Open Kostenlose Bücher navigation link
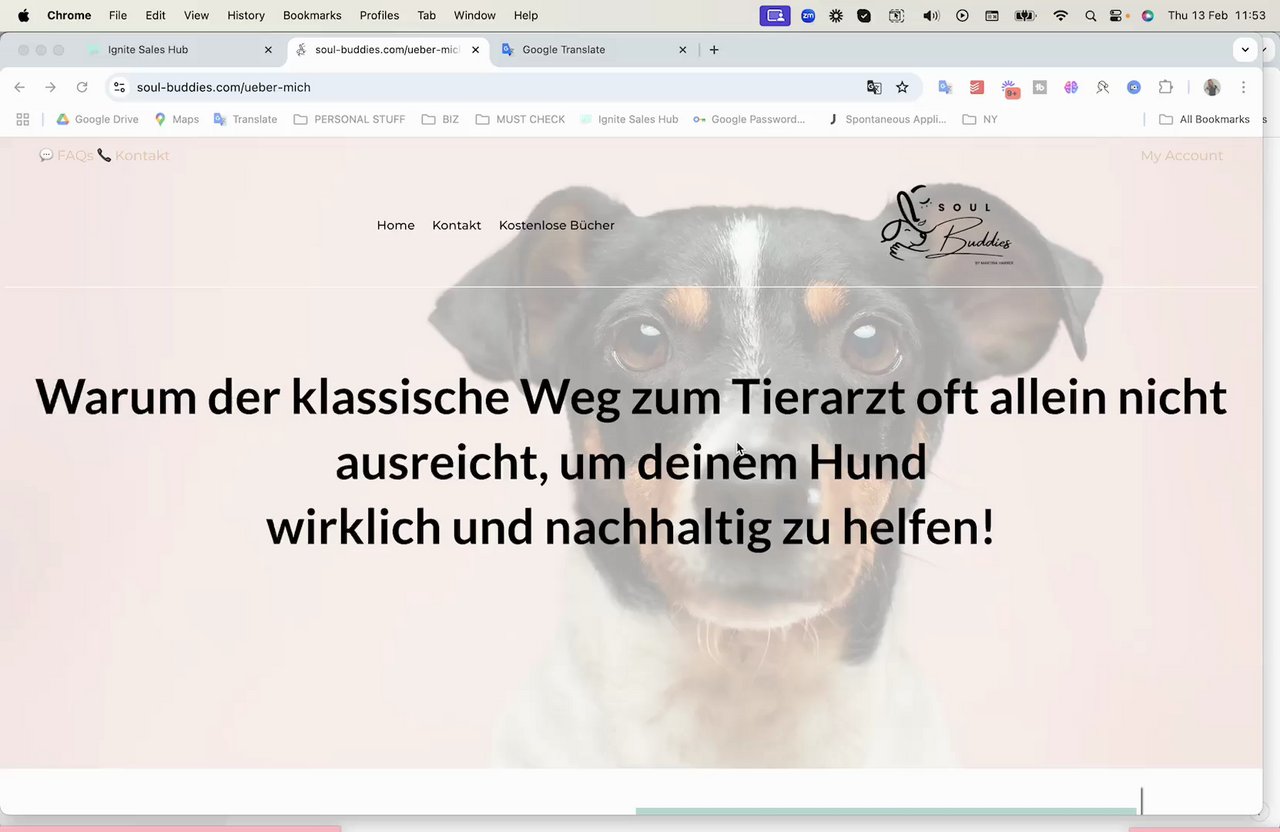This screenshot has height=832, width=1280. (x=557, y=225)
